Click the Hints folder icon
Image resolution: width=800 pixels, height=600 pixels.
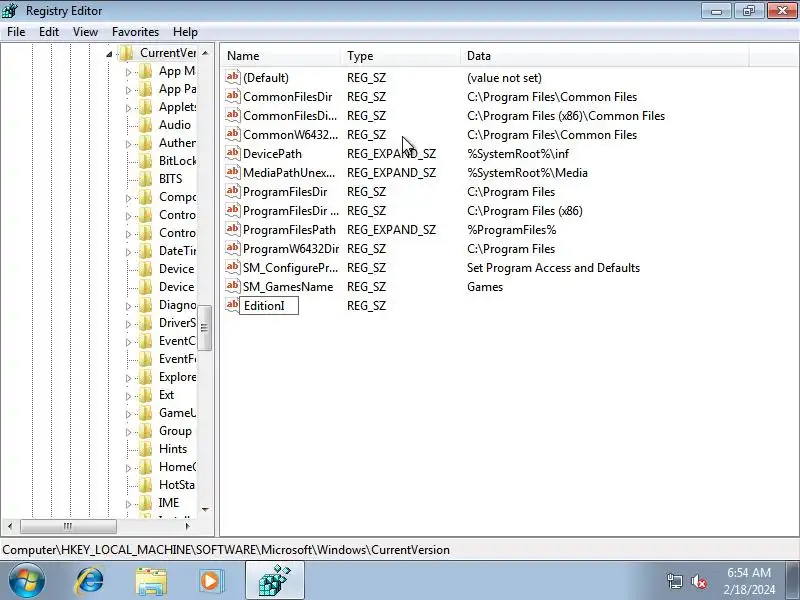(x=145, y=449)
